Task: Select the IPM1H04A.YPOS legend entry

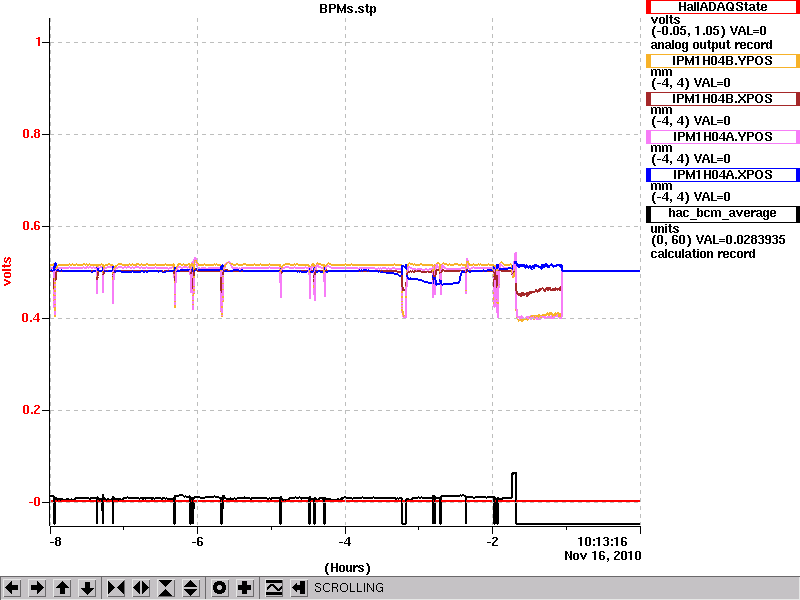Action: pyautogui.click(x=722, y=137)
